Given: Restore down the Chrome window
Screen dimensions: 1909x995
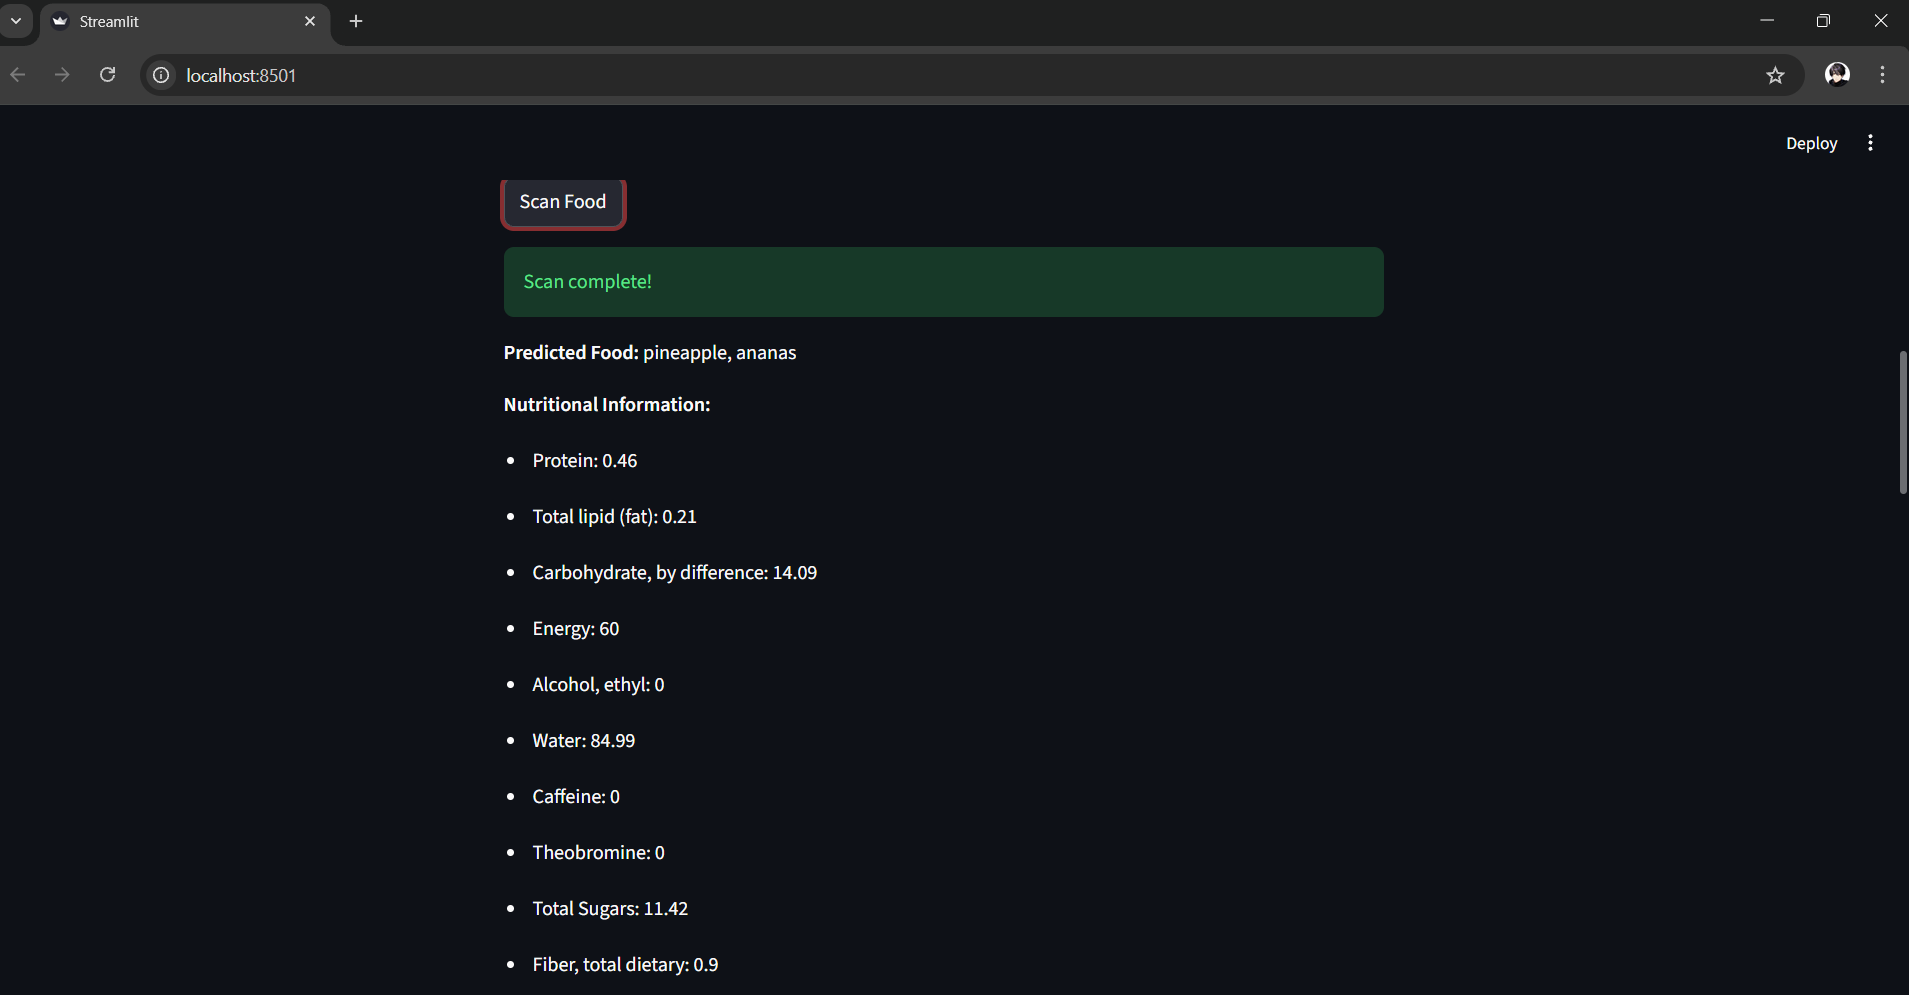Looking at the screenshot, I should [1823, 21].
